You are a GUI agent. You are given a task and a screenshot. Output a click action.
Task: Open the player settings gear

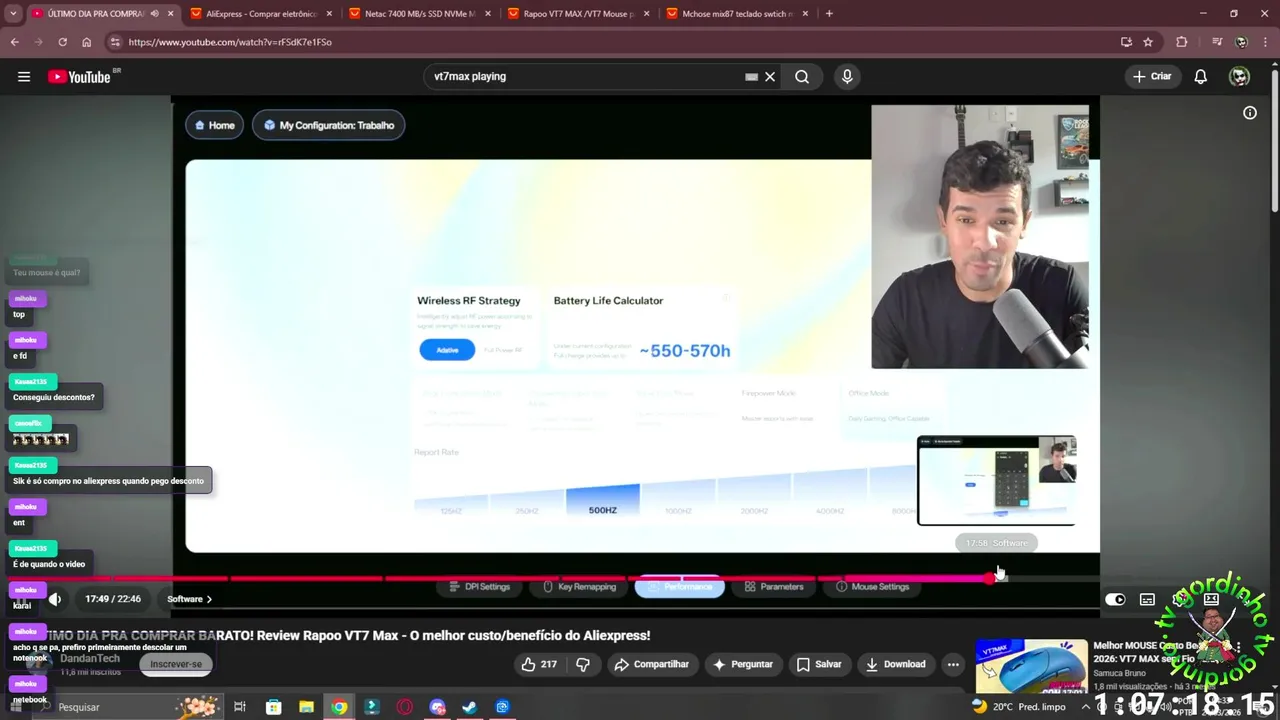1180,599
